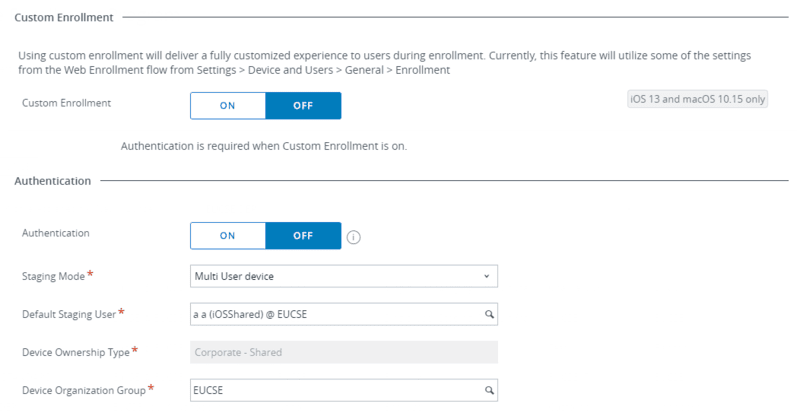
Task: Click the Staging Mode dropdown arrow
Action: pos(486,276)
